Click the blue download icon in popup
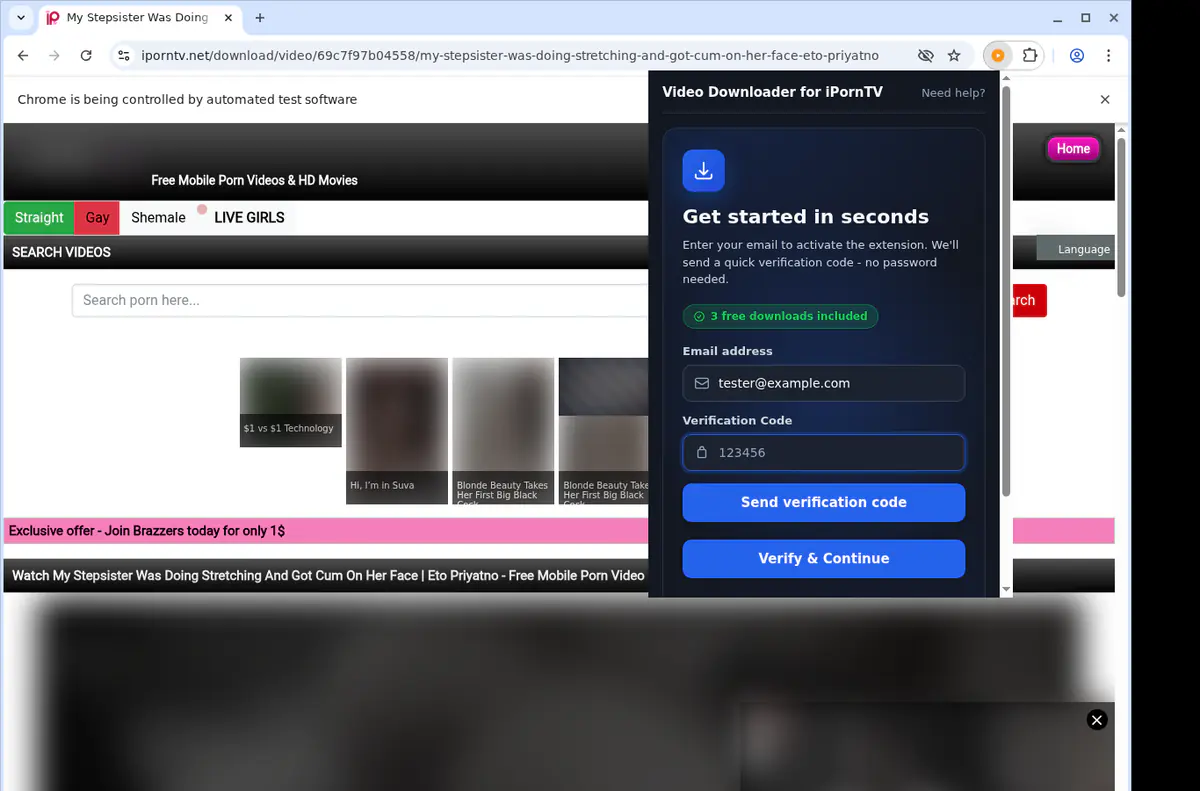 [703, 171]
